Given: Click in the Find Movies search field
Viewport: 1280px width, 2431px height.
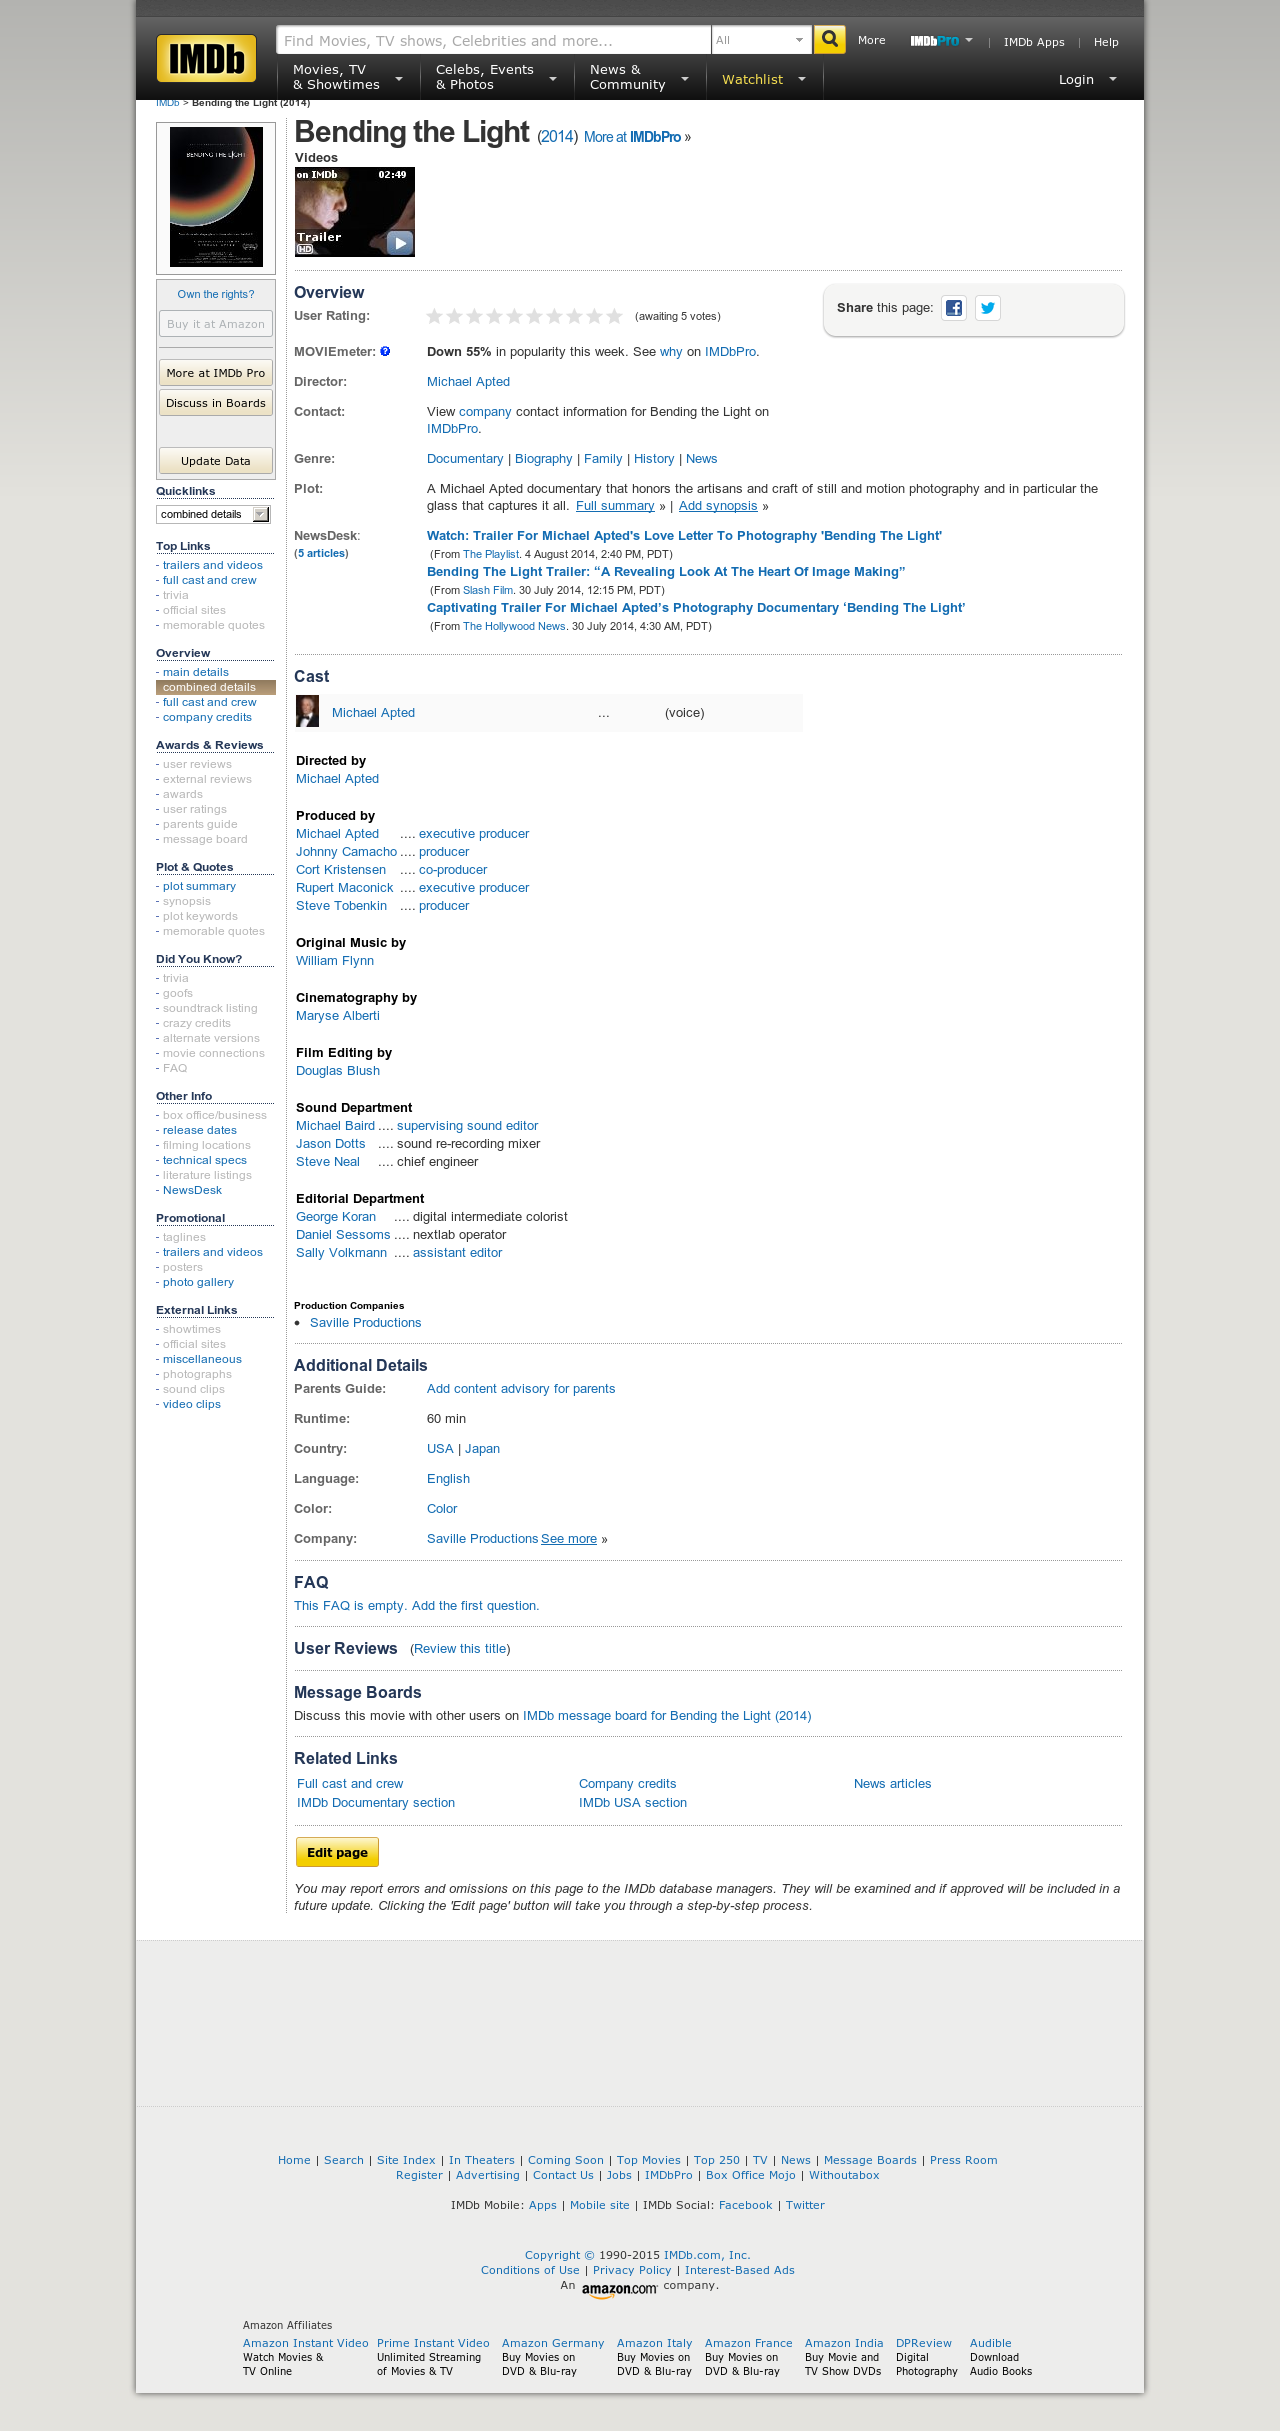Looking at the screenshot, I should pos(493,40).
